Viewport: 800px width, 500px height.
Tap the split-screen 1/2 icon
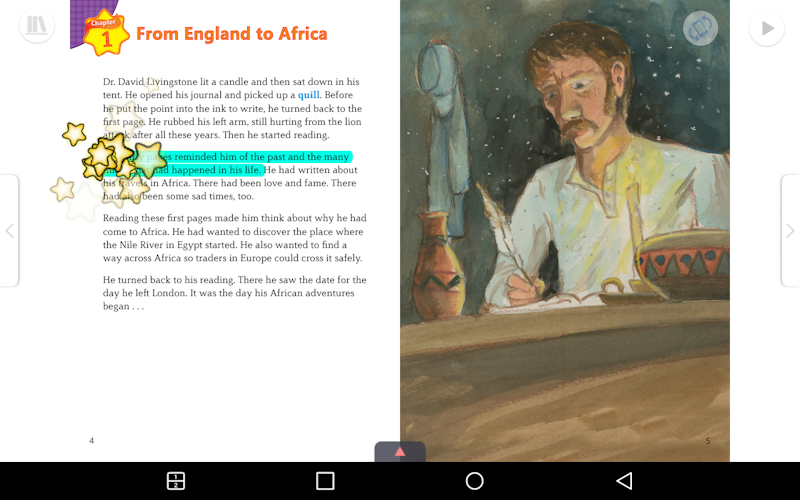(x=176, y=481)
